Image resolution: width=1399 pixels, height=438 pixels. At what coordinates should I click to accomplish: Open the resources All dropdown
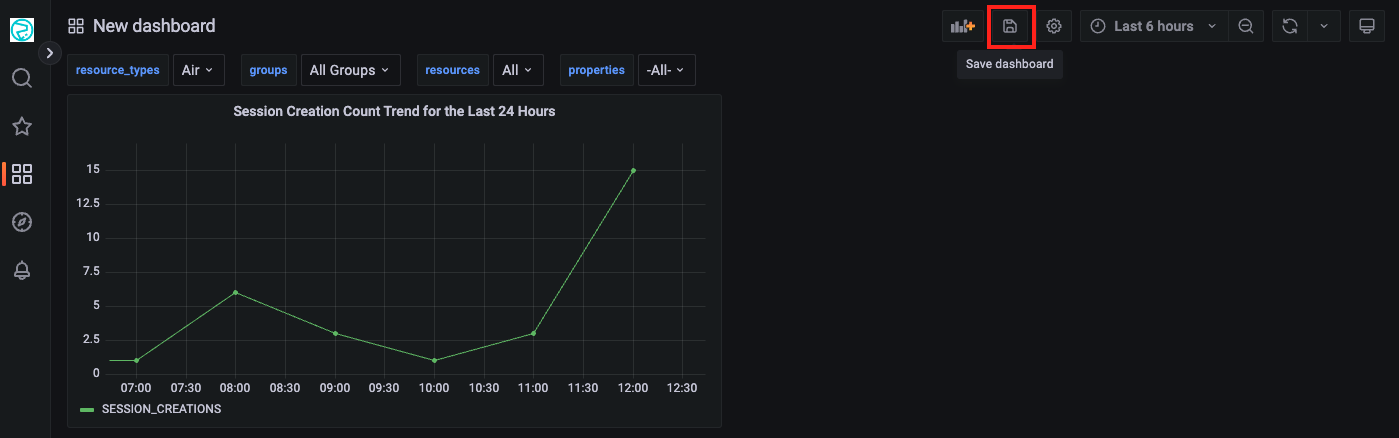[x=518, y=70]
